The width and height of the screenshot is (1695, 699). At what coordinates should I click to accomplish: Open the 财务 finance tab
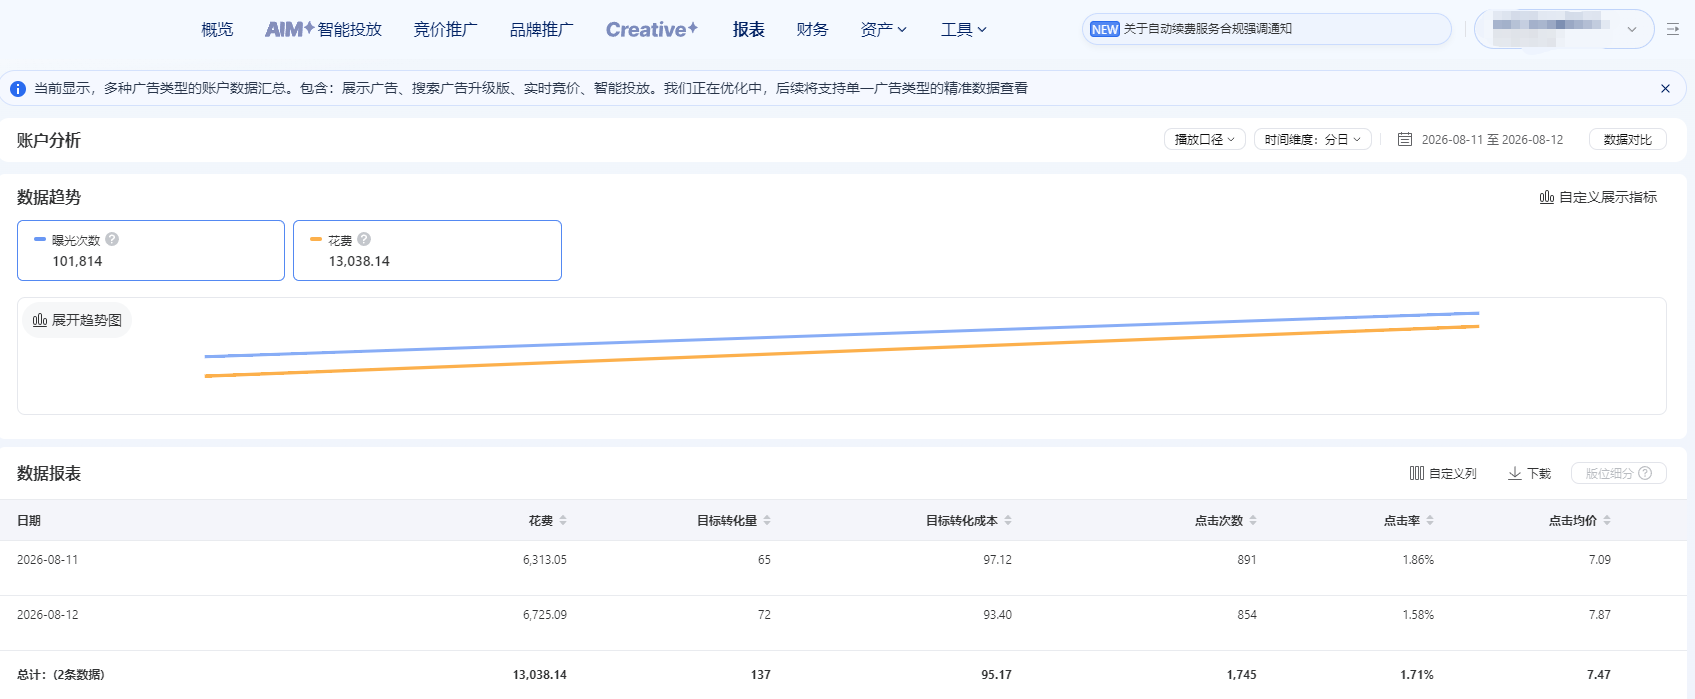[x=812, y=30]
